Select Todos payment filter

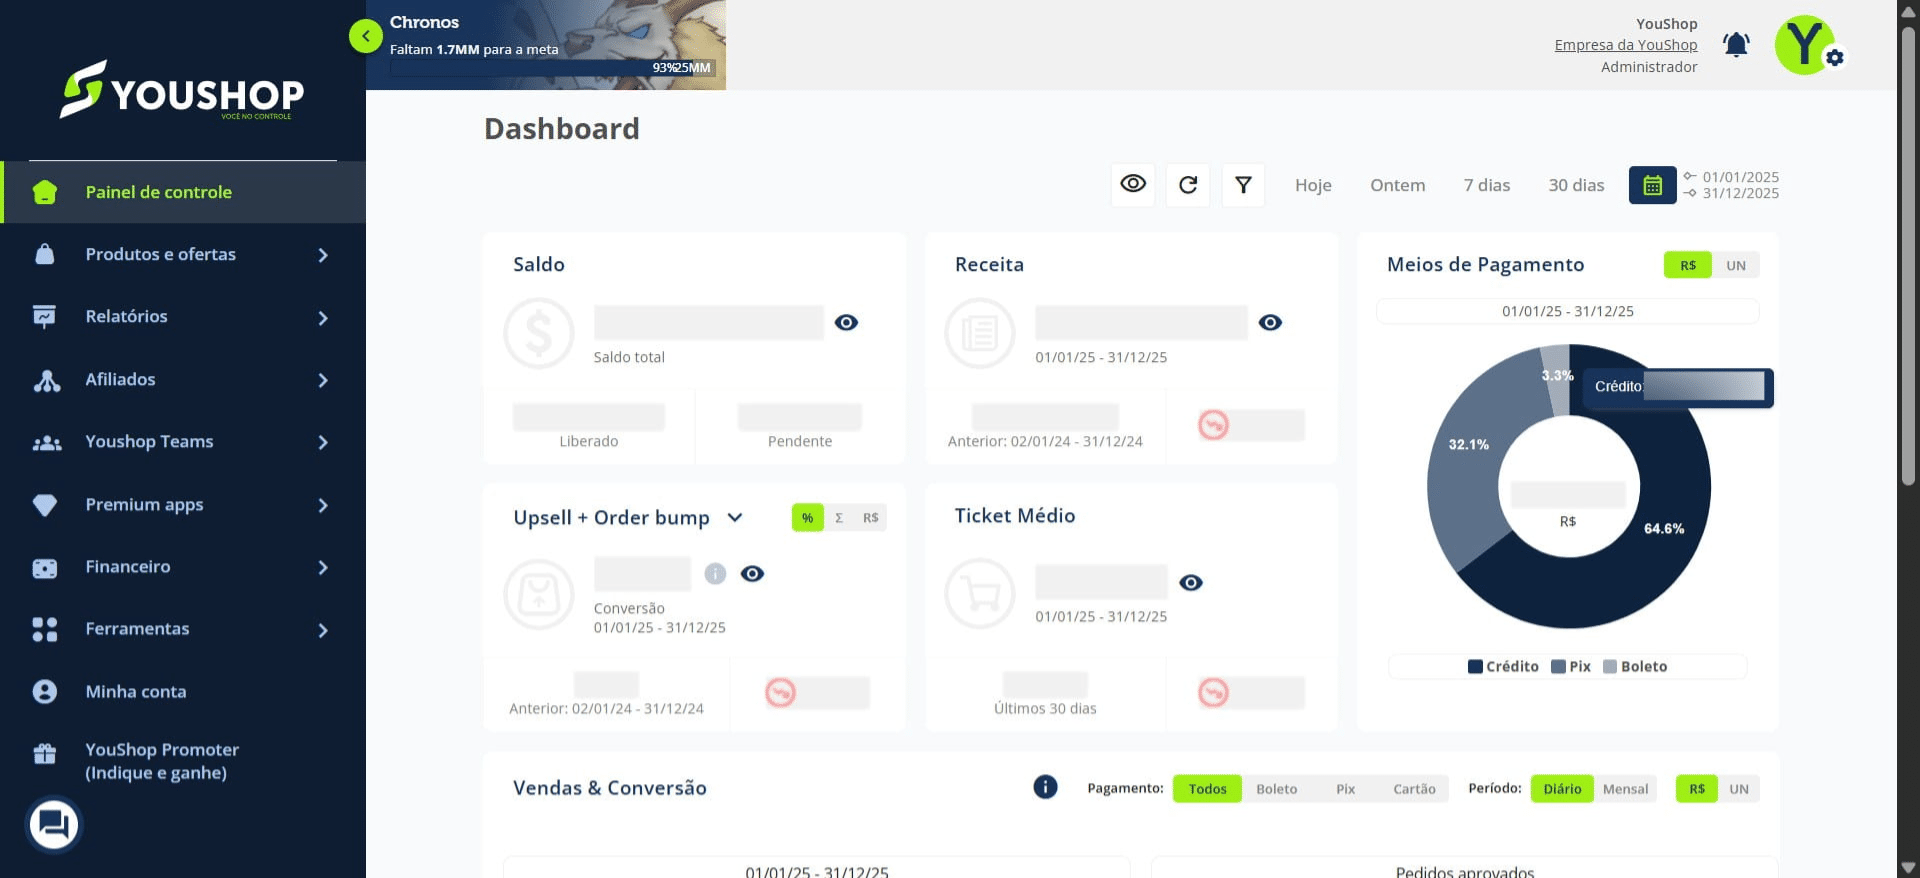(1207, 789)
